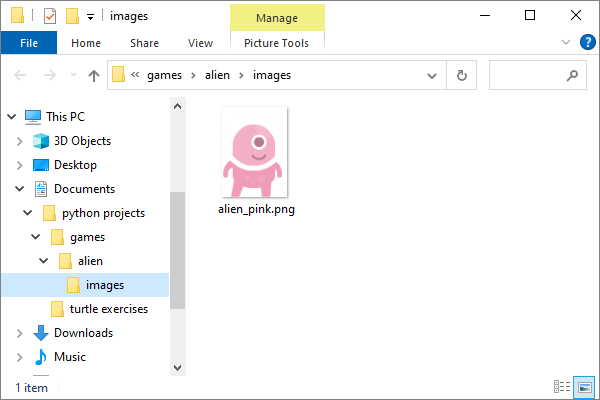Viewport: 600px width, 400px height.
Task: Expand the chevron after games breadcrumb
Action: pyautogui.click(x=193, y=75)
